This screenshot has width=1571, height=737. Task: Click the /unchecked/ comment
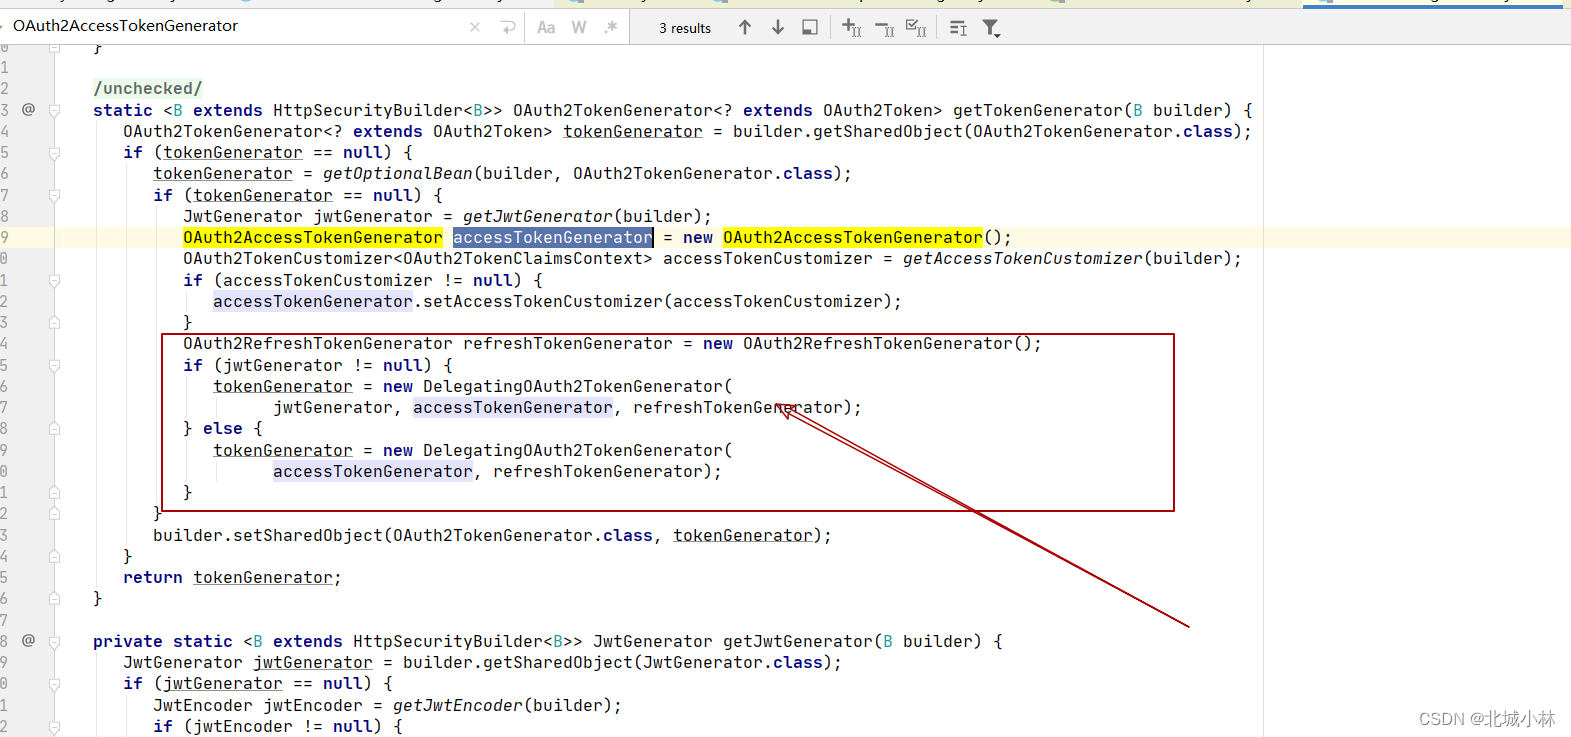click(x=148, y=88)
